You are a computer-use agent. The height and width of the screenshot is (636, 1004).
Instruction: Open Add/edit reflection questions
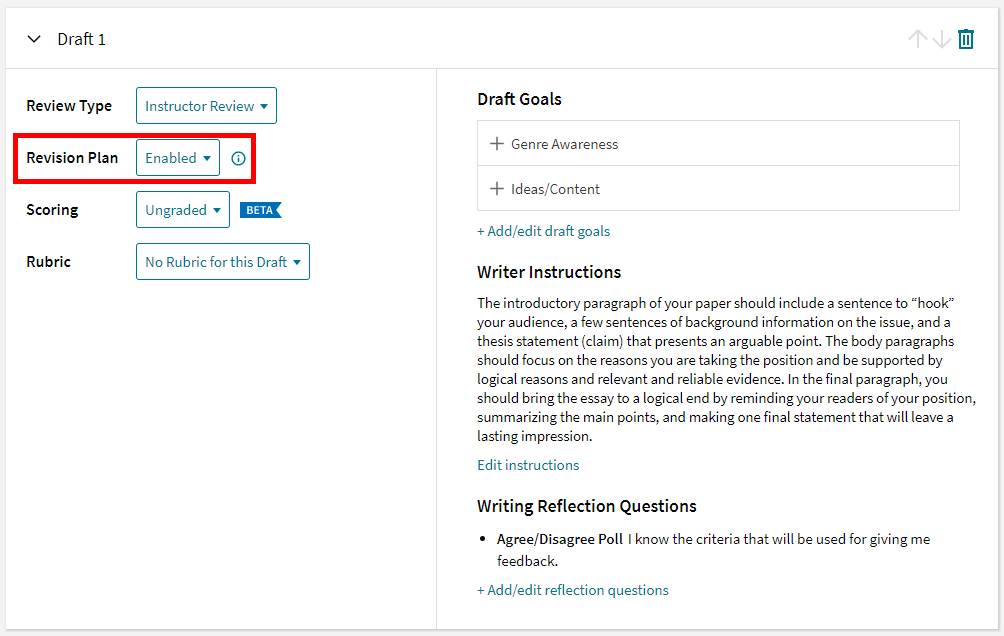click(x=573, y=590)
